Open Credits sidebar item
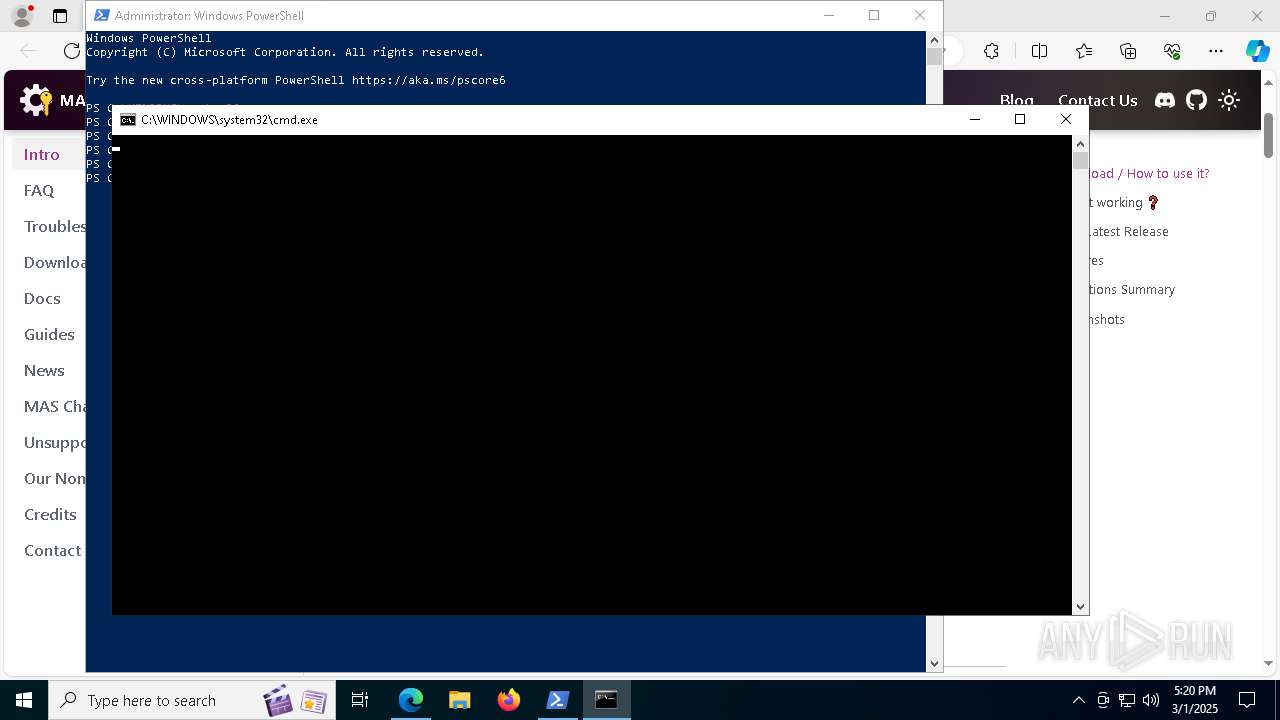This screenshot has width=1280, height=720. click(x=50, y=514)
